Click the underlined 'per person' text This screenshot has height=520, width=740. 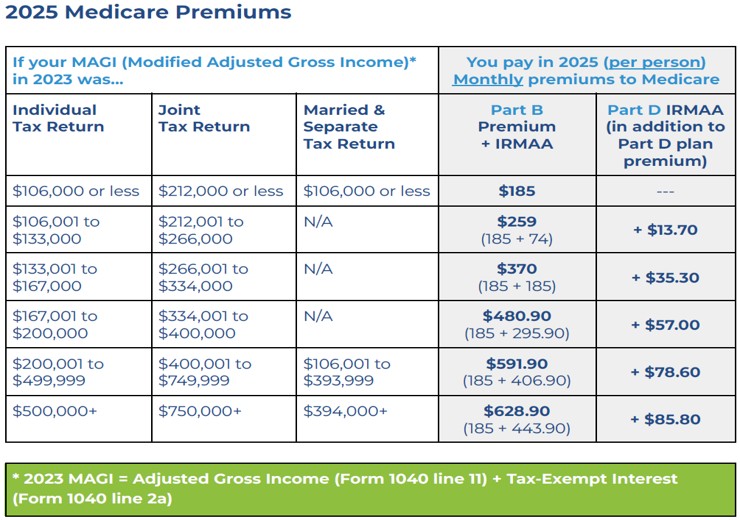tap(655, 62)
